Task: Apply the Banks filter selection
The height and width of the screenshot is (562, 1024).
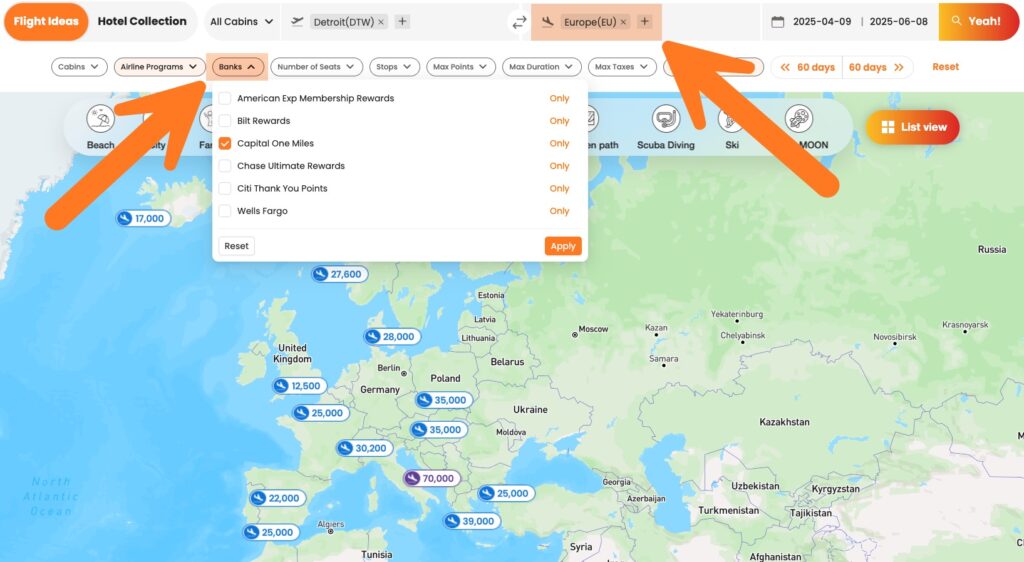Action: tap(563, 246)
